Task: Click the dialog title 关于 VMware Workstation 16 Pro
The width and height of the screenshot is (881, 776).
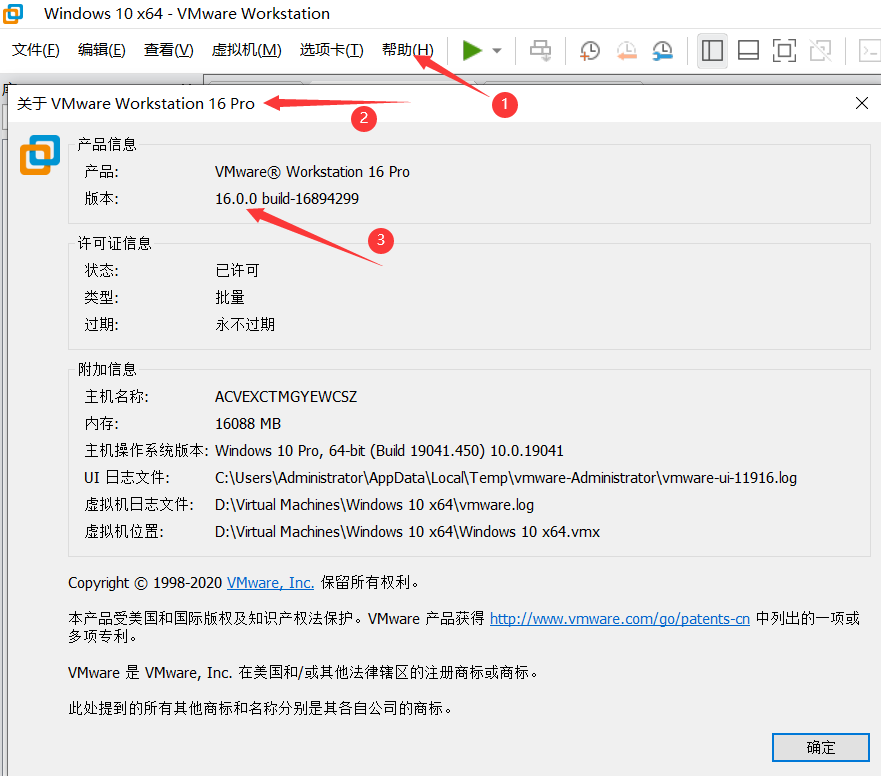Action: (x=136, y=103)
